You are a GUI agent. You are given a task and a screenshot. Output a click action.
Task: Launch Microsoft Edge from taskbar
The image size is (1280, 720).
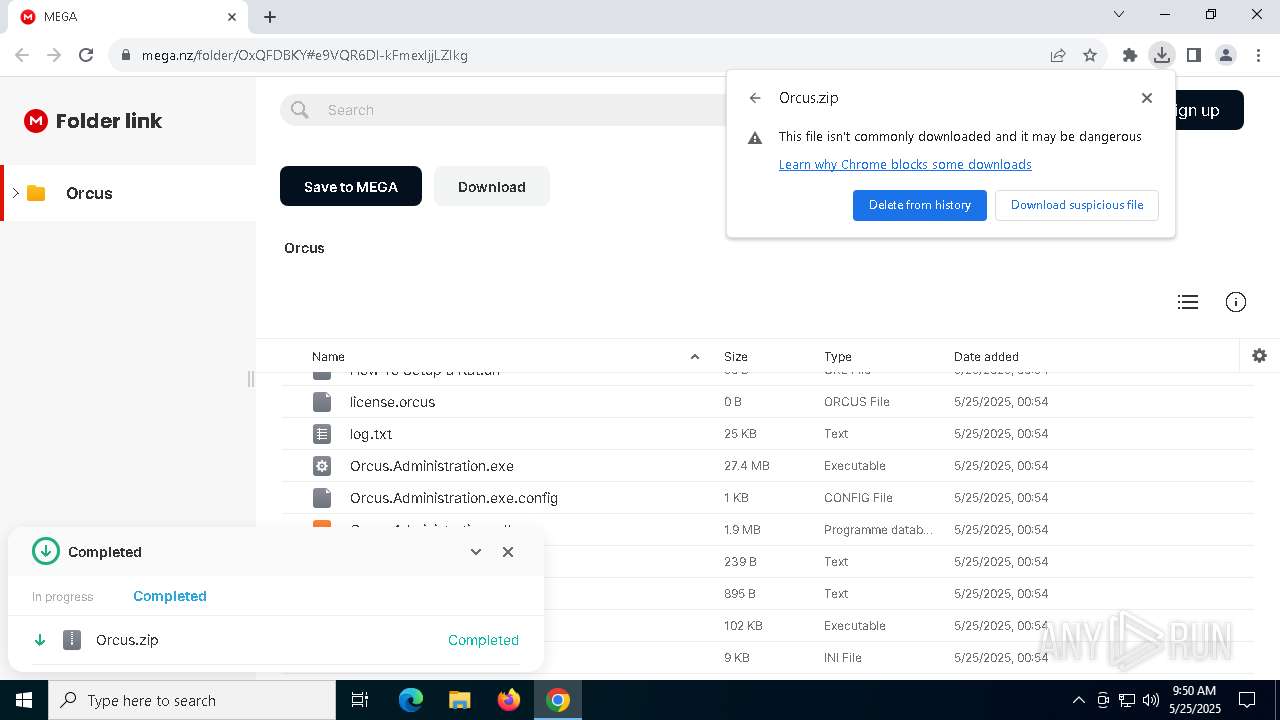click(x=411, y=700)
